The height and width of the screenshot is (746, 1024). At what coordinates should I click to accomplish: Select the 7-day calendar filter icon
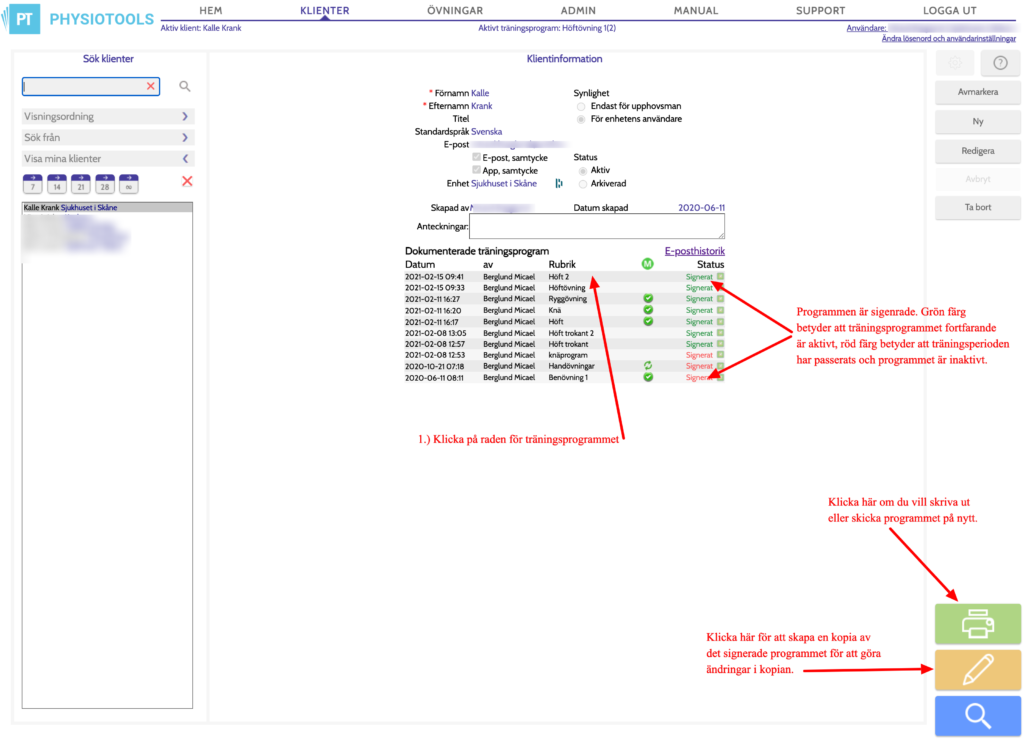click(x=33, y=184)
